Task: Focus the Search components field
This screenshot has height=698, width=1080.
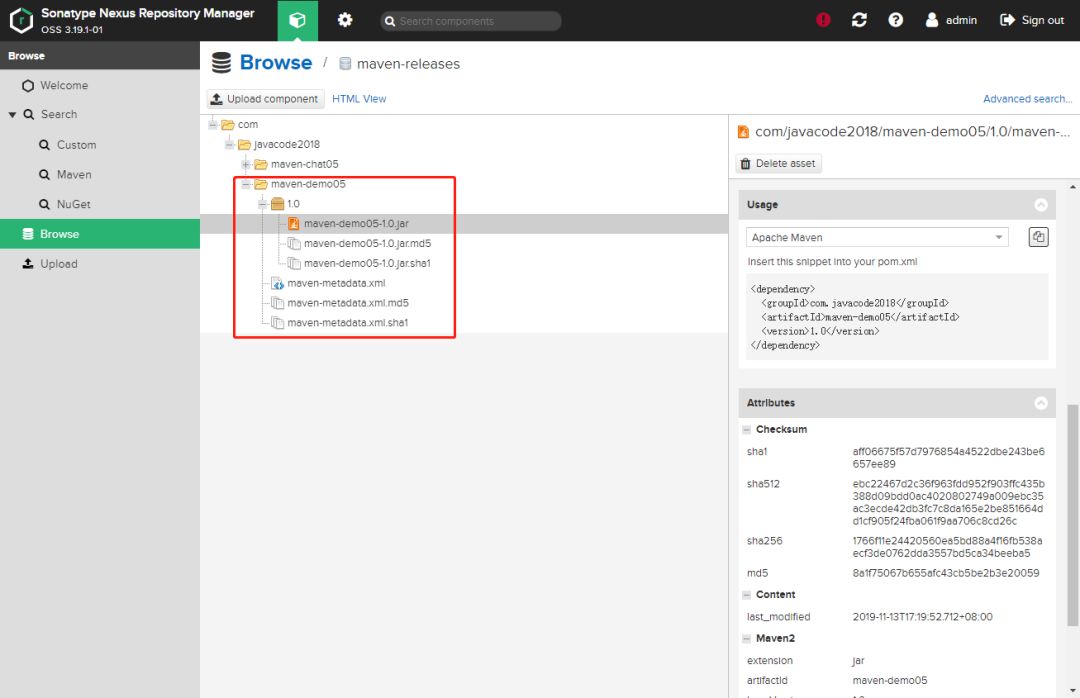Action: (x=471, y=21)
